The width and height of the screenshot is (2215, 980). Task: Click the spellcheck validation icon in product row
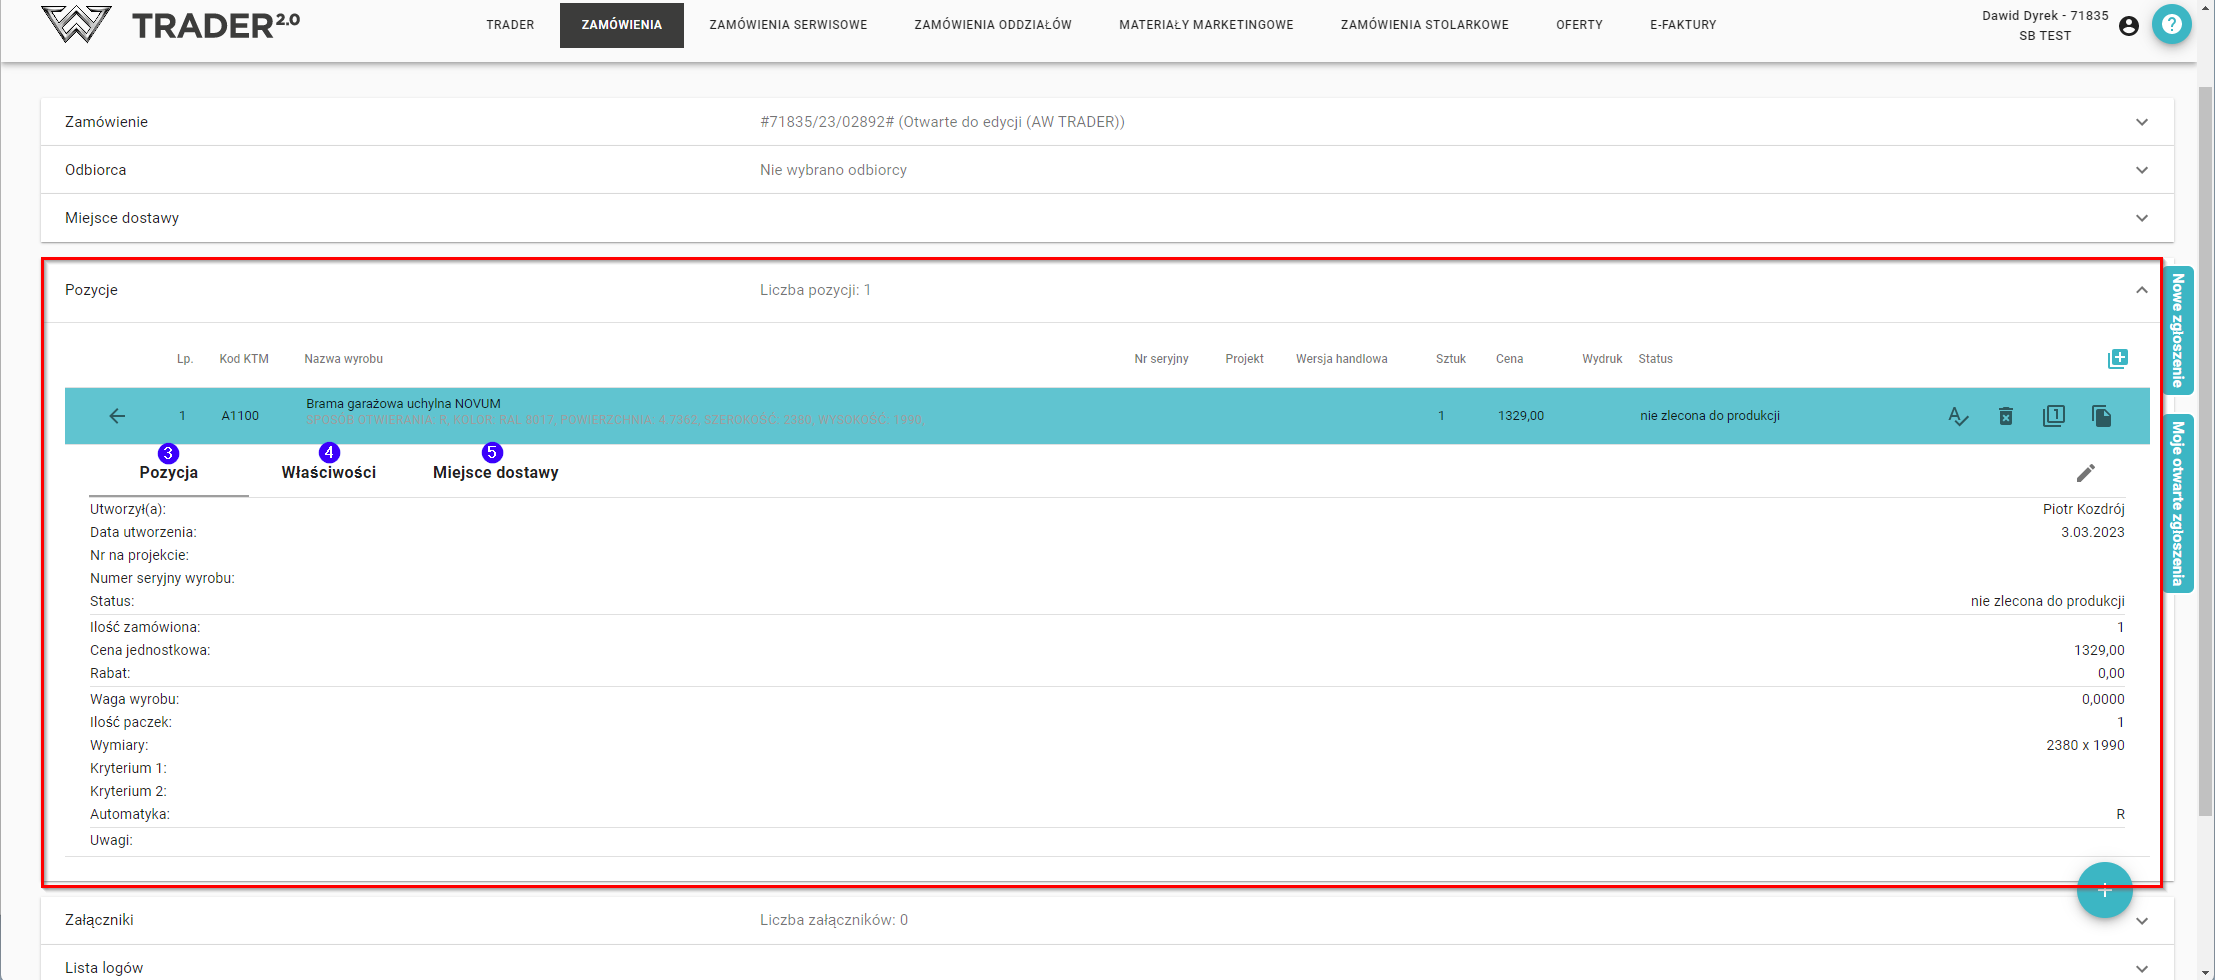pos(1958,416)
